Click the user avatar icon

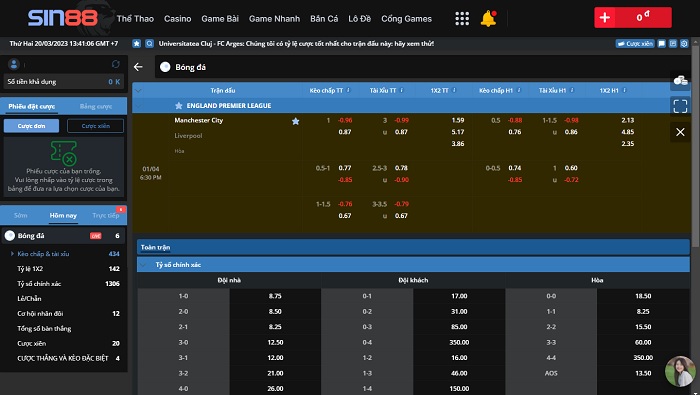click(14, 64)
